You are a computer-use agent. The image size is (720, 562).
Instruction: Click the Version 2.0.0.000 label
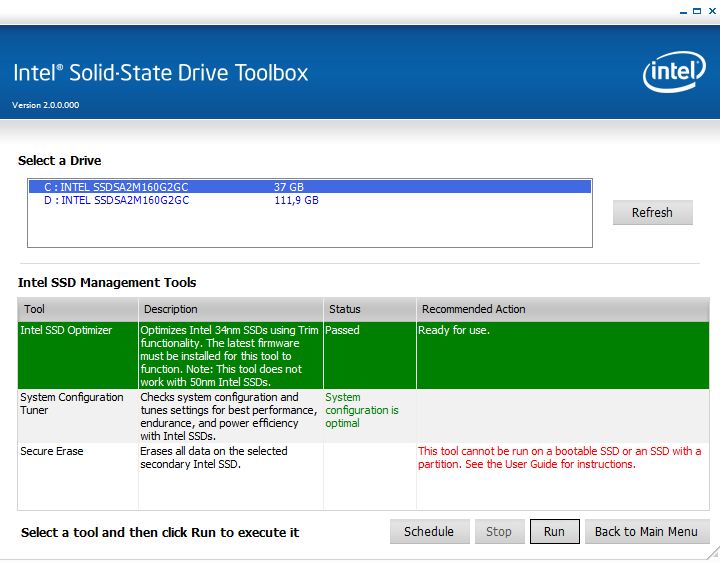tap(45, 105)
